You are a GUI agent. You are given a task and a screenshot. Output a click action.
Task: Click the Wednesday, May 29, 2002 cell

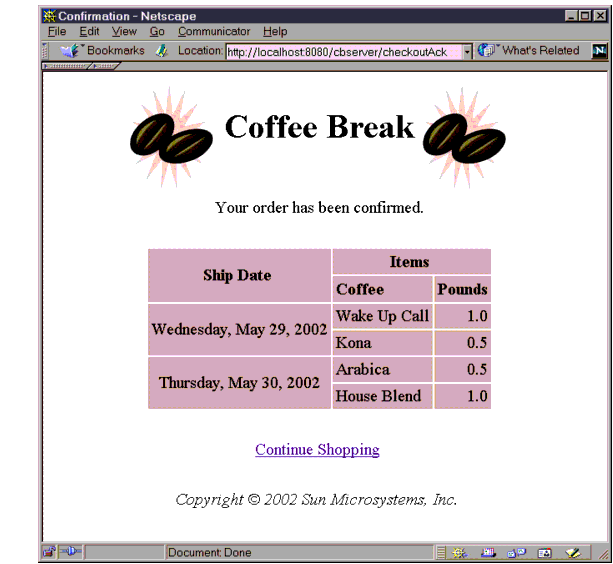pos(239,329)
